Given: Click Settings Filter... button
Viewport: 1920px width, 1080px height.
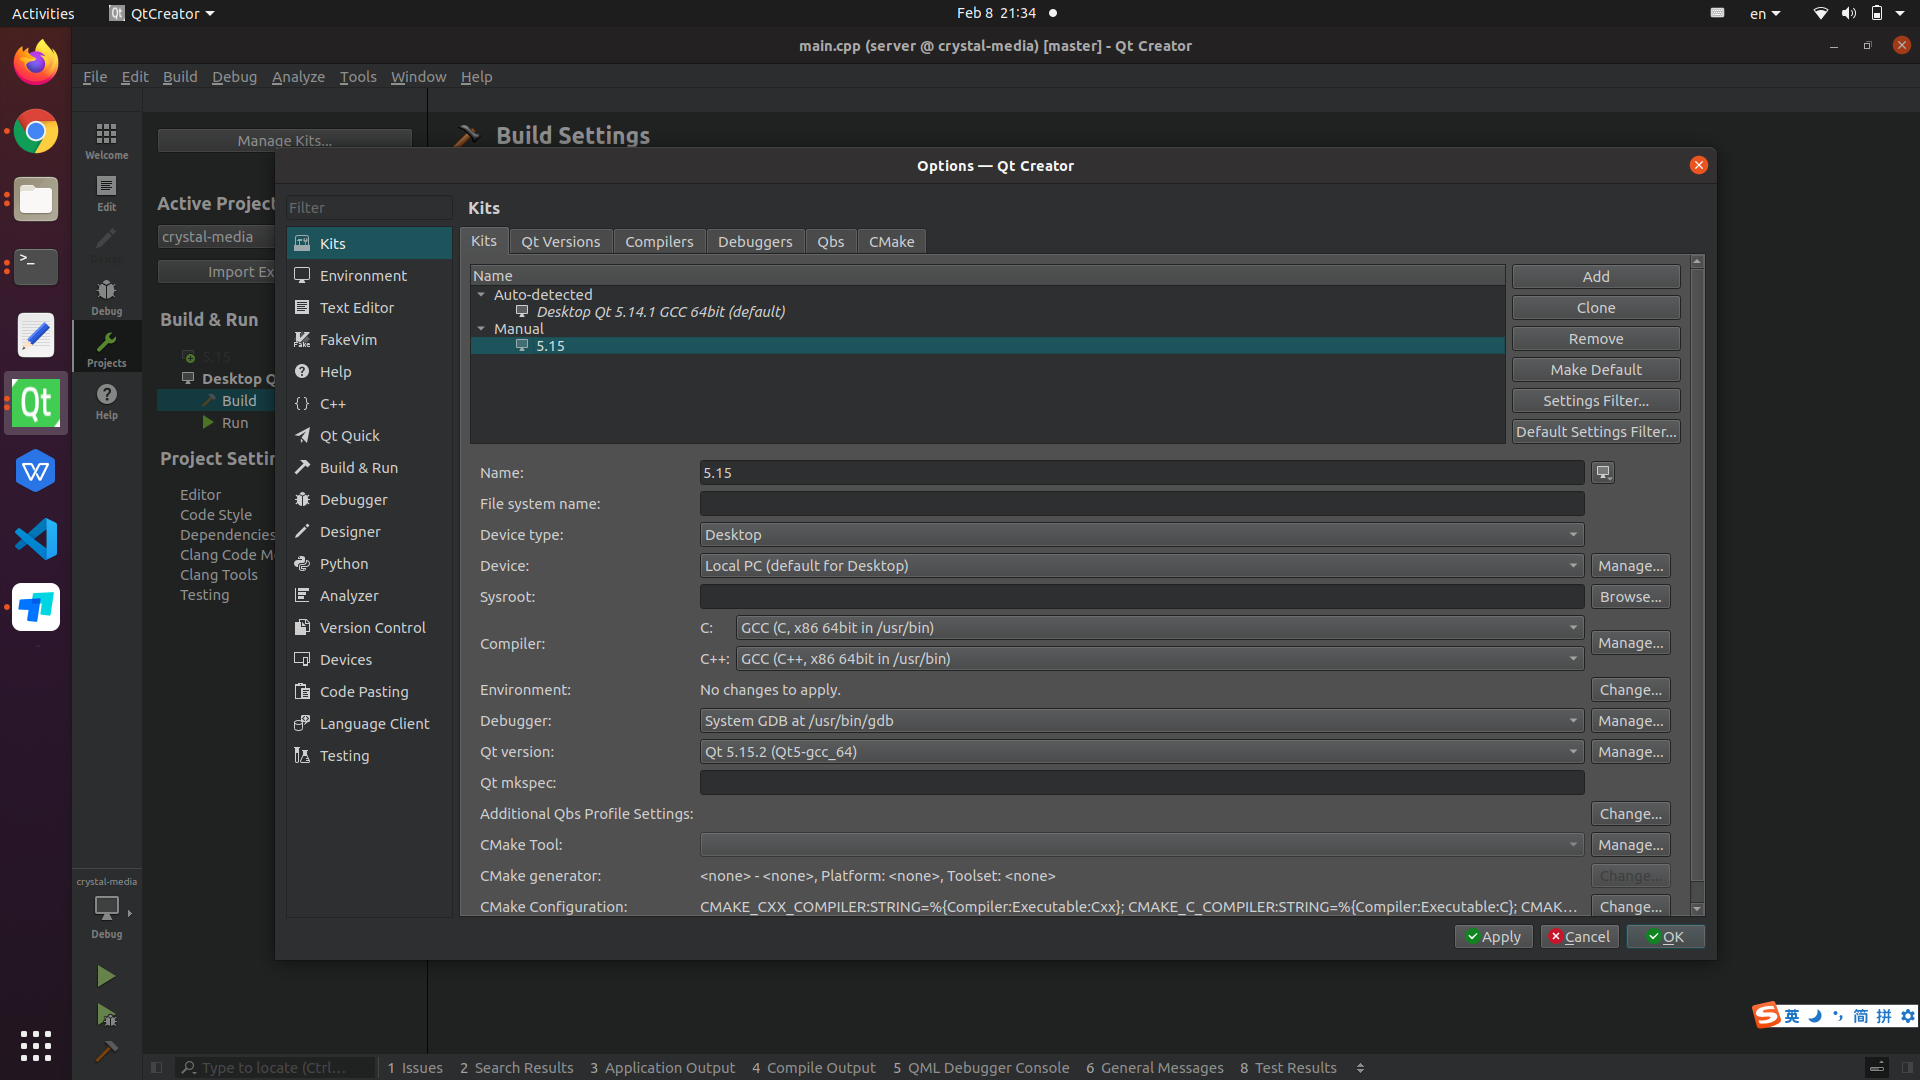Looking at the screenshot, I should [x=1596, y=401].
